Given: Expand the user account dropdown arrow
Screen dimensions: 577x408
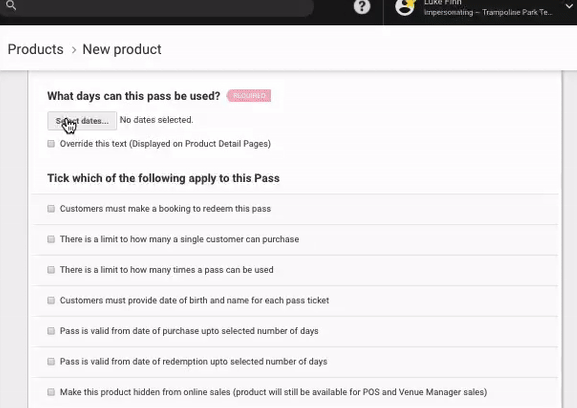Looking at the screenshot, I should 569,6.
